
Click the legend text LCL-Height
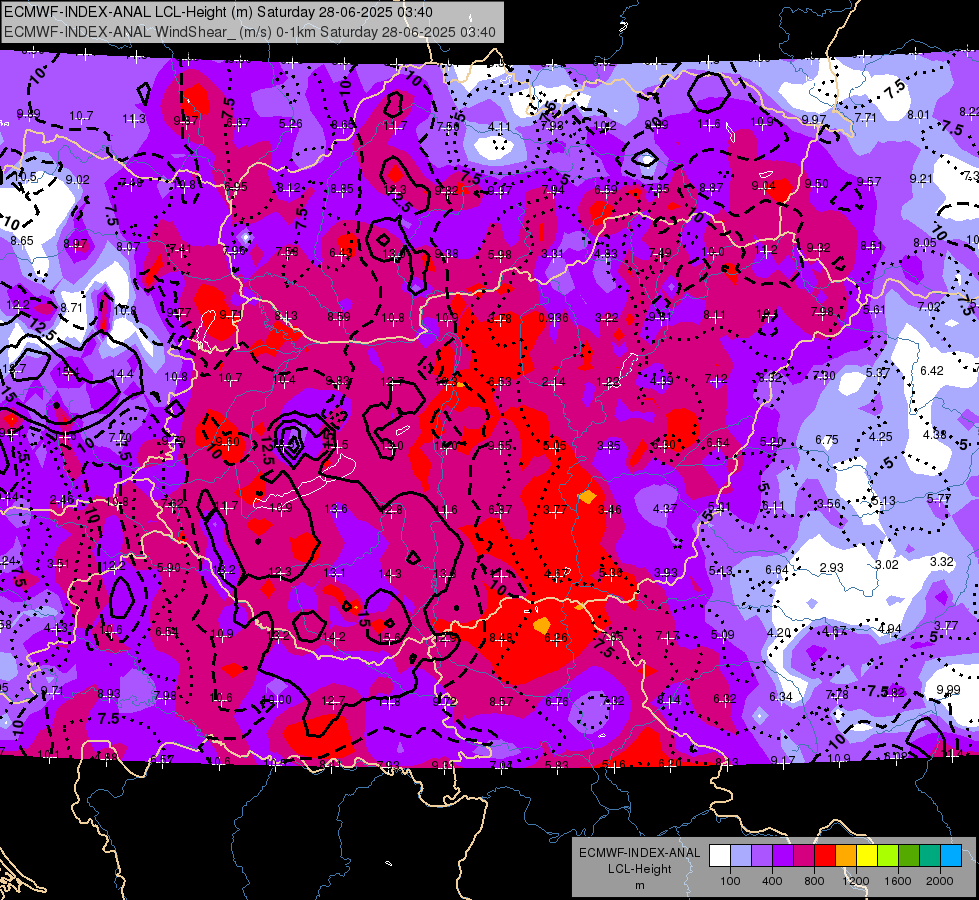click(x=639, y=869)
